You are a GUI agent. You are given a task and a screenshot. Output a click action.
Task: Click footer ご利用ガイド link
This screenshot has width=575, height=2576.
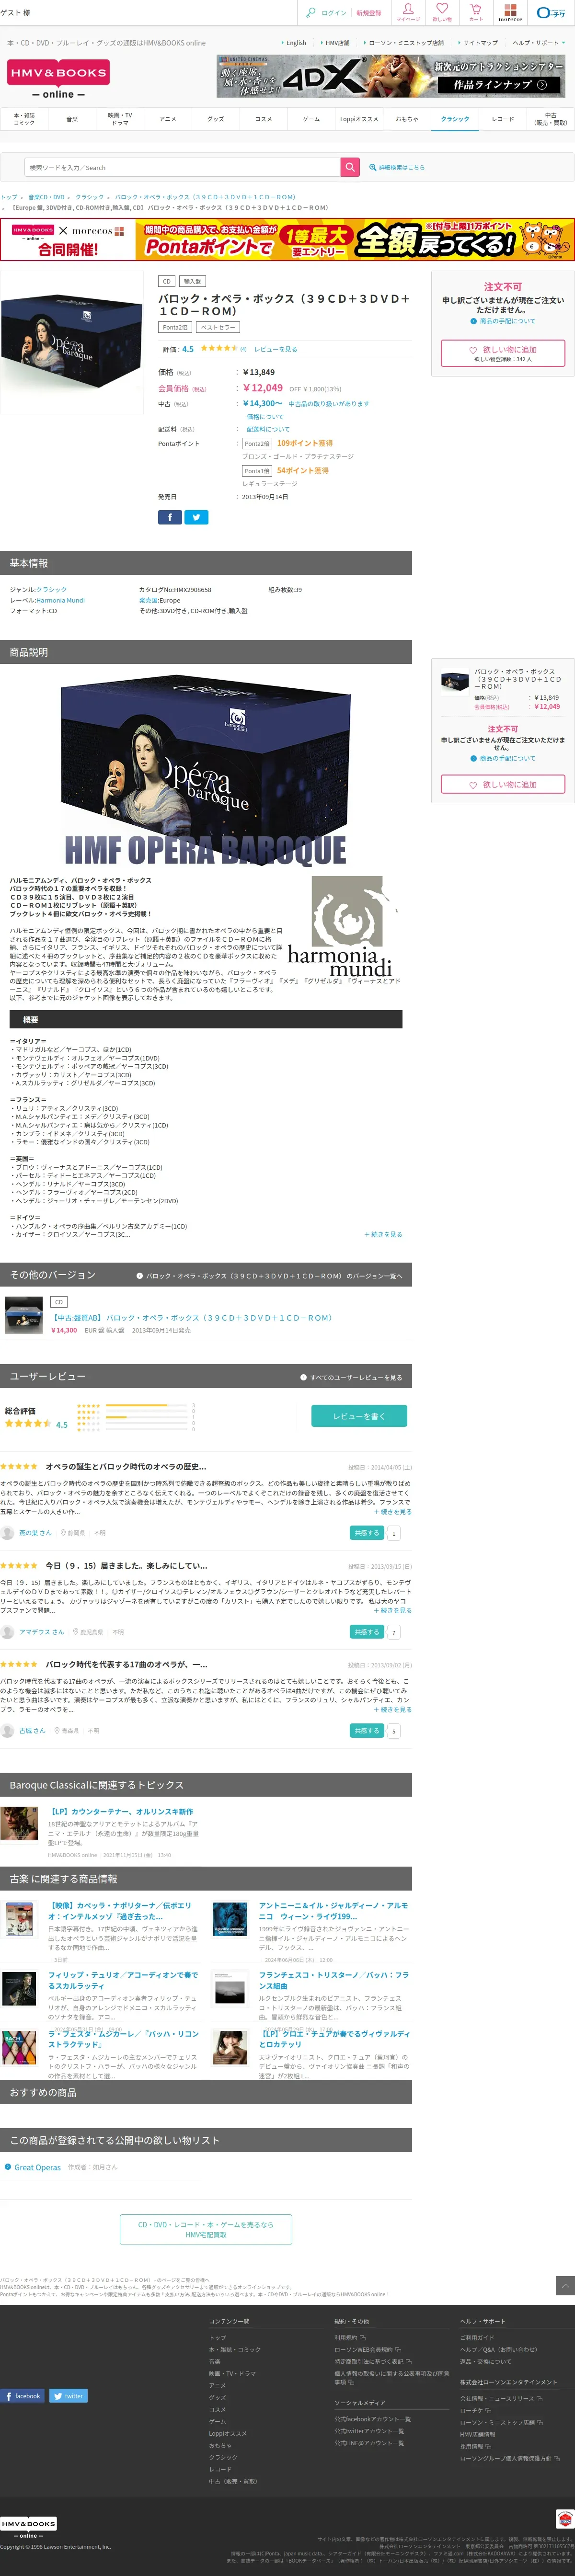(477, 2337)
